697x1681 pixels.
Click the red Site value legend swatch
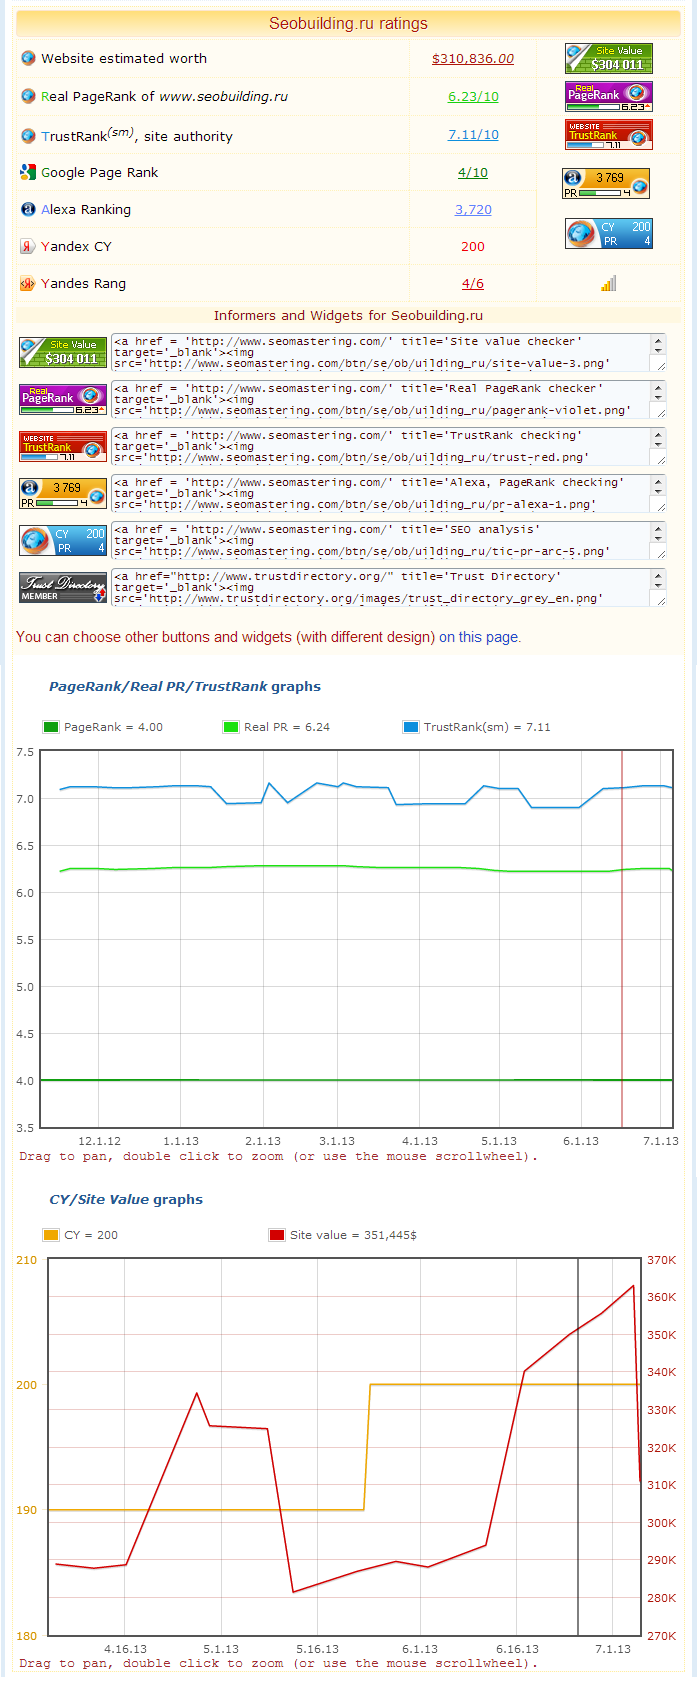[x=277, y=1235]
